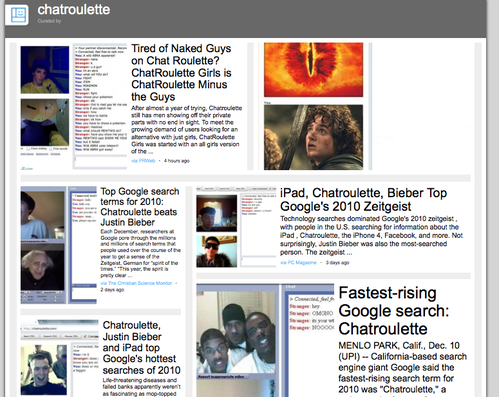
Task: Click the orange bird costume webcam thumbnail
Action: pos(45,122)
